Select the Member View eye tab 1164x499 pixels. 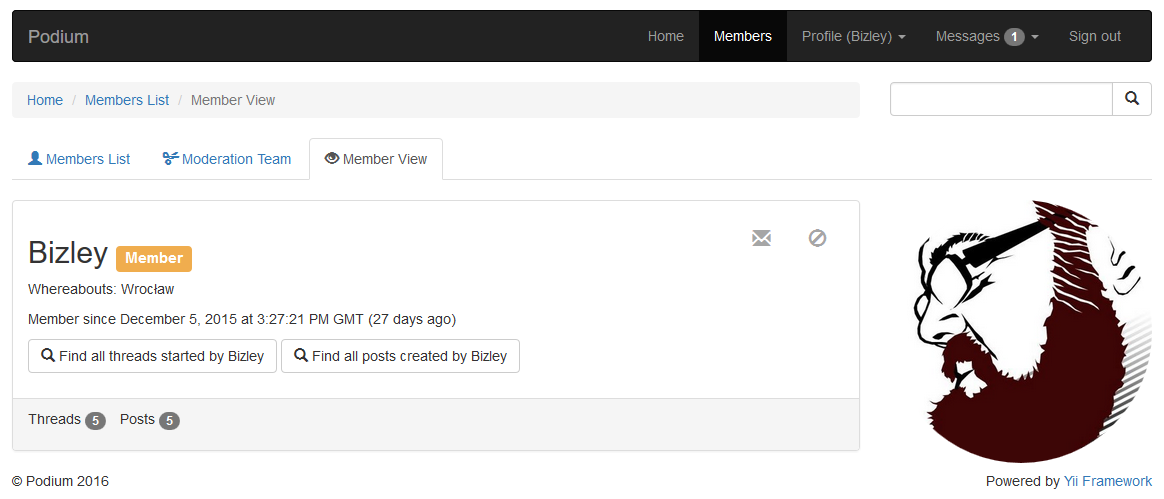click(x=376, y=159)
